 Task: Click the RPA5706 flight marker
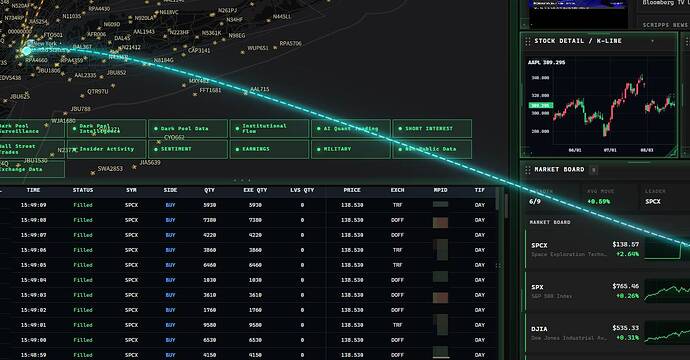(275, 47)
